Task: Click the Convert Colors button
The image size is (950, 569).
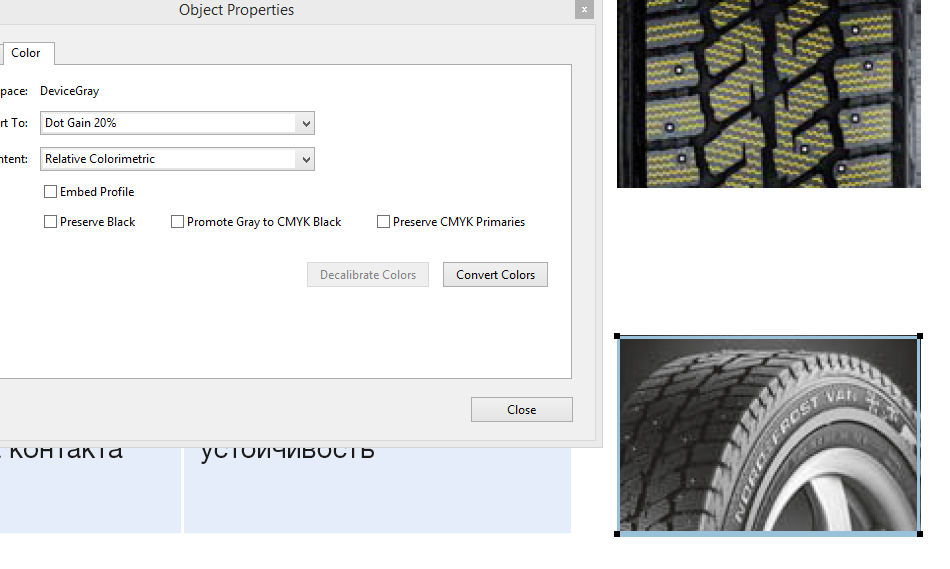Action: [495, 275]
